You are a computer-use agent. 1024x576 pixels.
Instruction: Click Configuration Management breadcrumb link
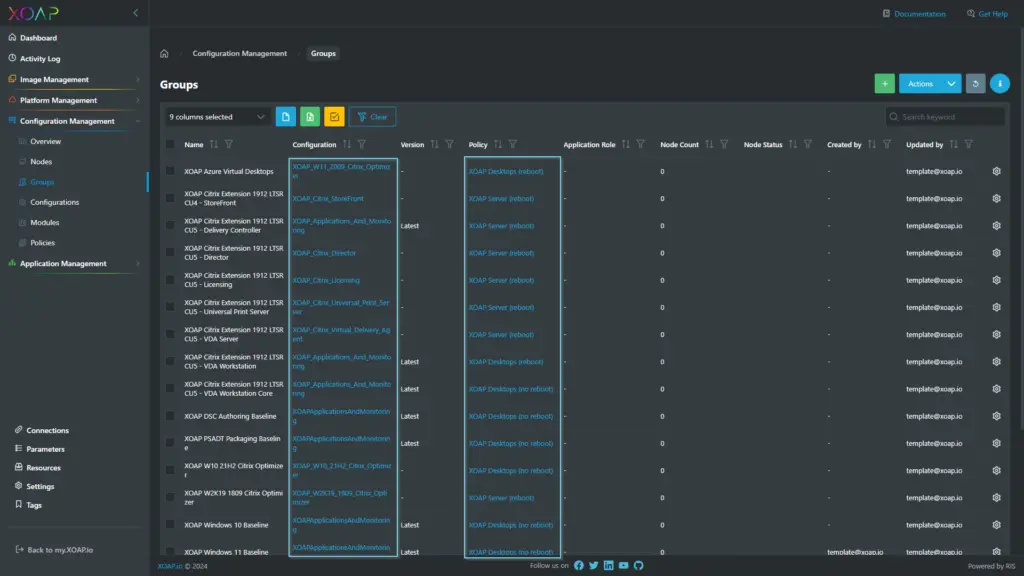[239, 54]
